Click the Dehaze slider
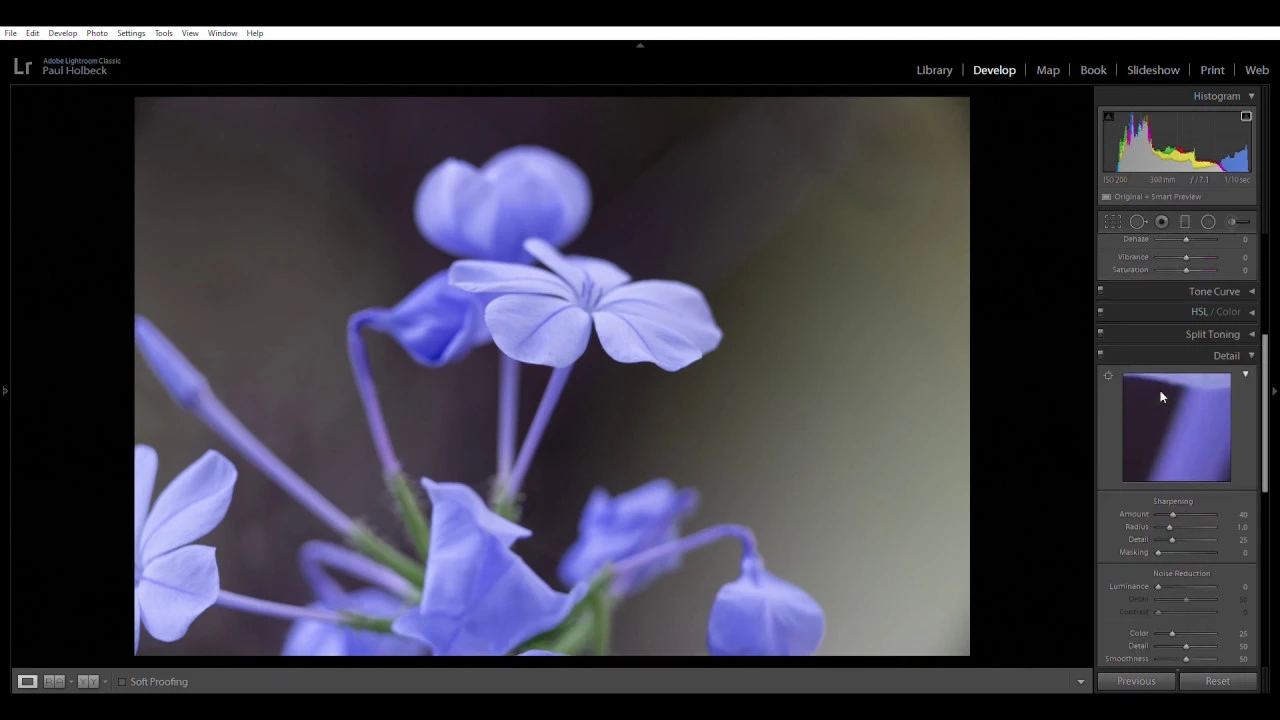 pyautogui.click(x=1186, y=240)
